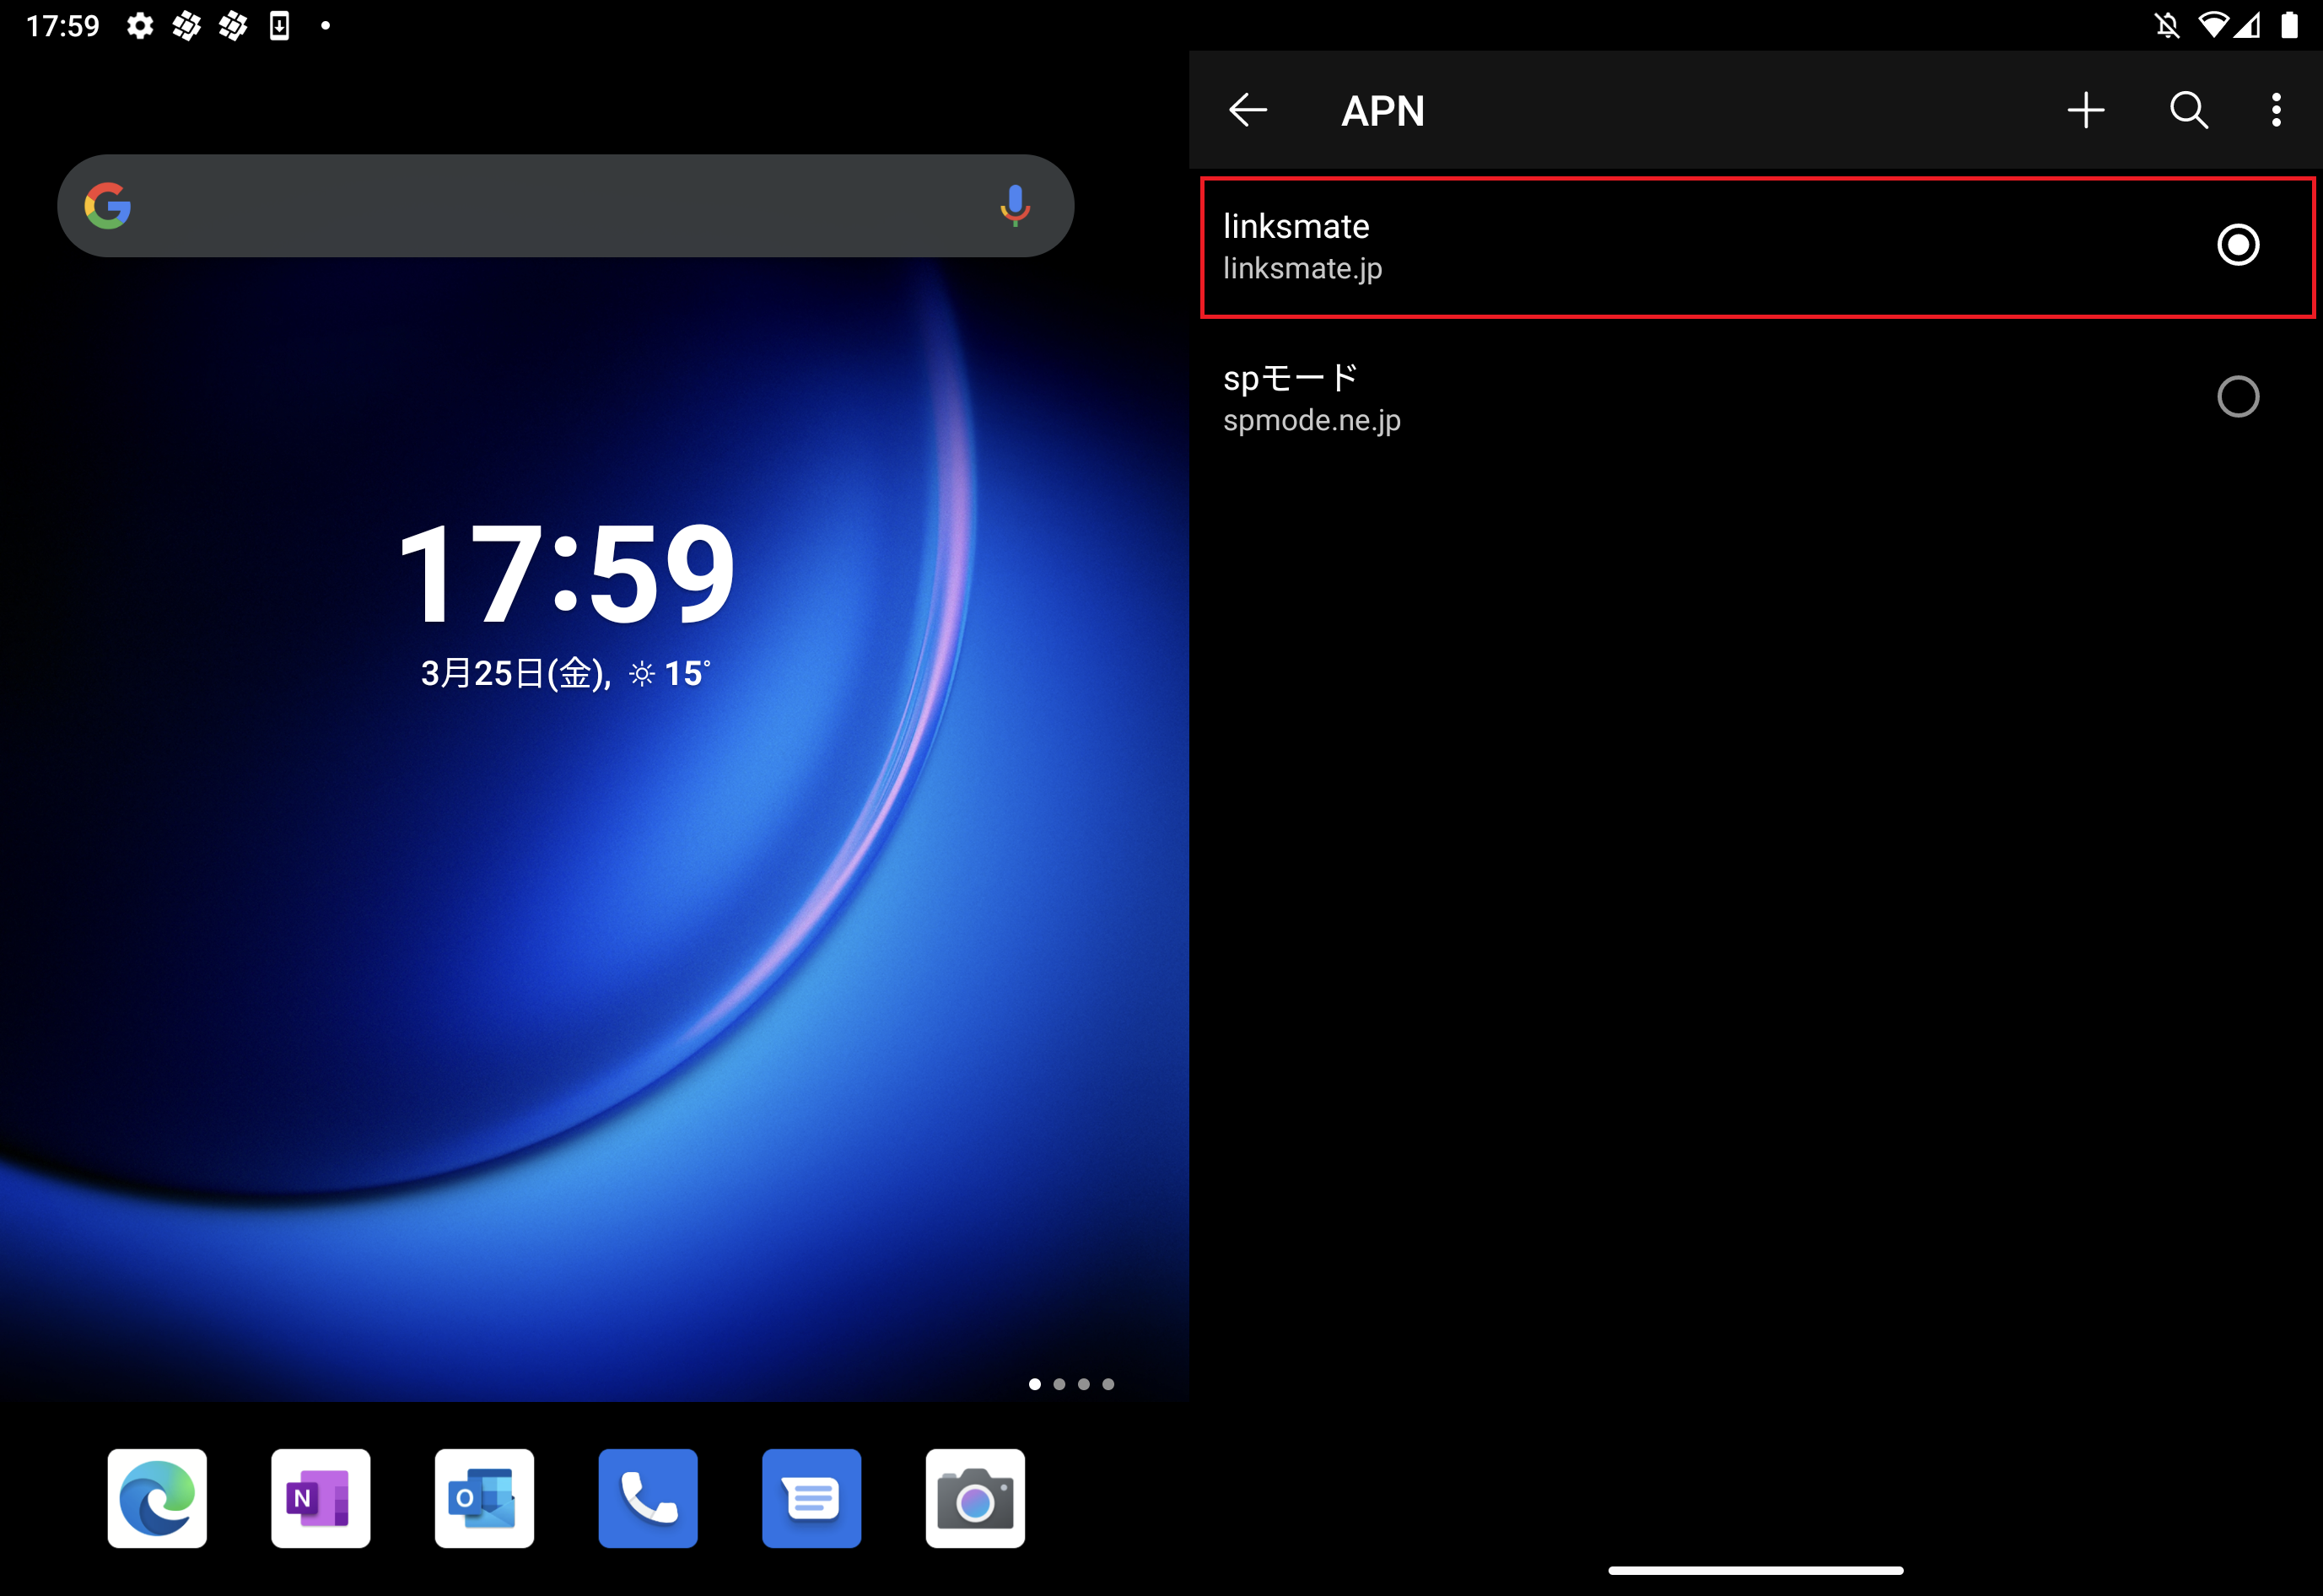Open the 17:59 home screen clock widget

(x=567, y=573)
